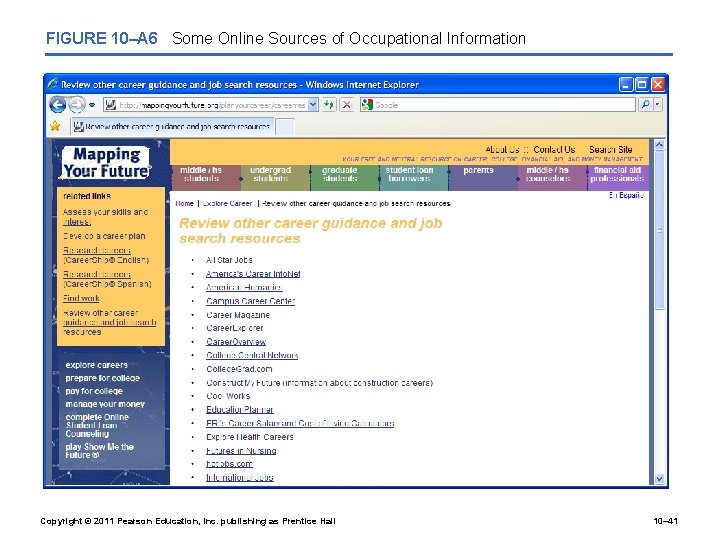Click the browser Back arrow button

[x=58, y=105]
